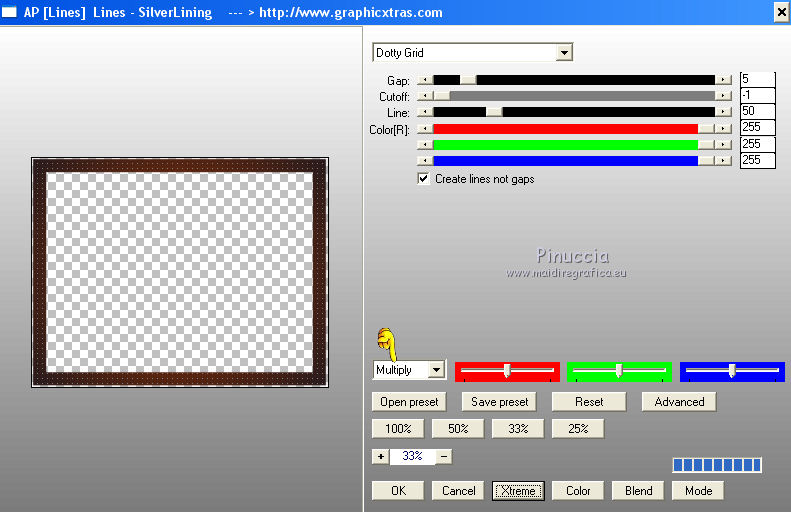
Task: Click the Reset button
Action: (x=589, y=402)
